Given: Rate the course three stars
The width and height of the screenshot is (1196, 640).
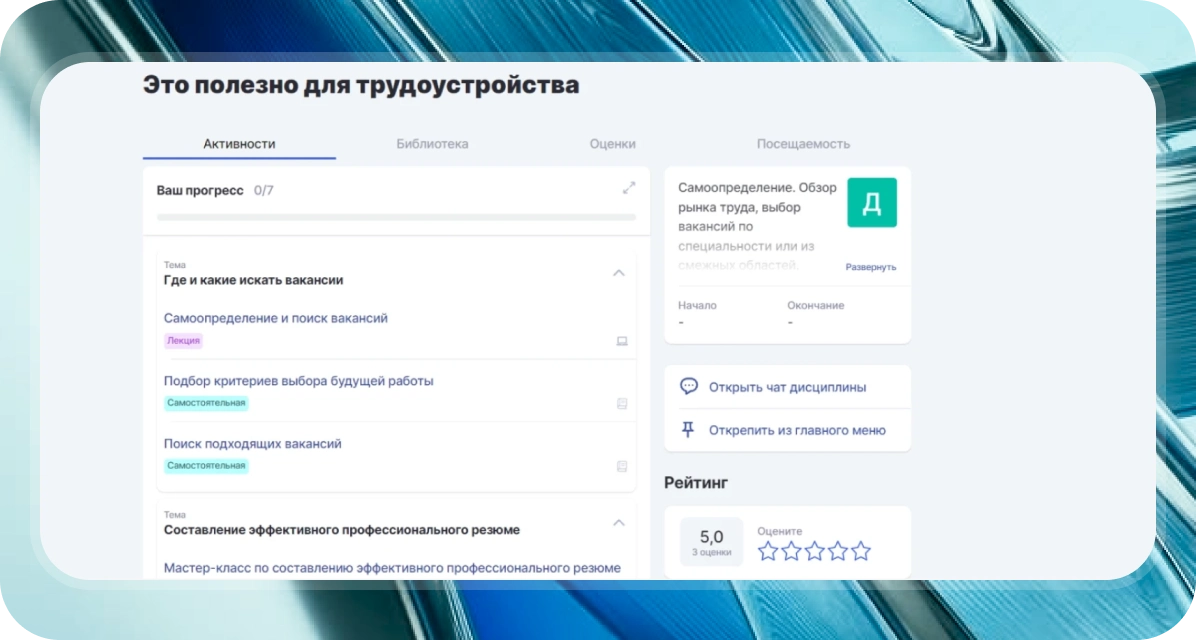Looking at the screenshot, I should (815, 551).
